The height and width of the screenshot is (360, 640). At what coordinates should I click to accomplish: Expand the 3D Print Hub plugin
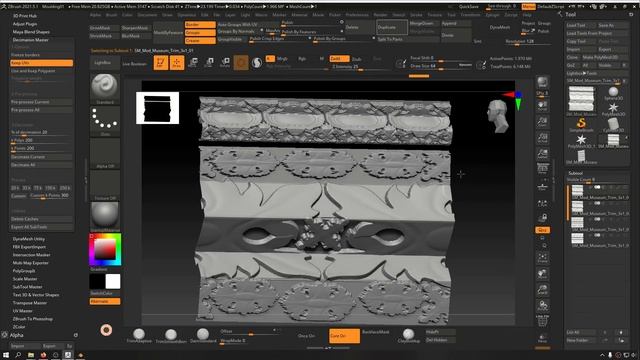tap(25, 16)
